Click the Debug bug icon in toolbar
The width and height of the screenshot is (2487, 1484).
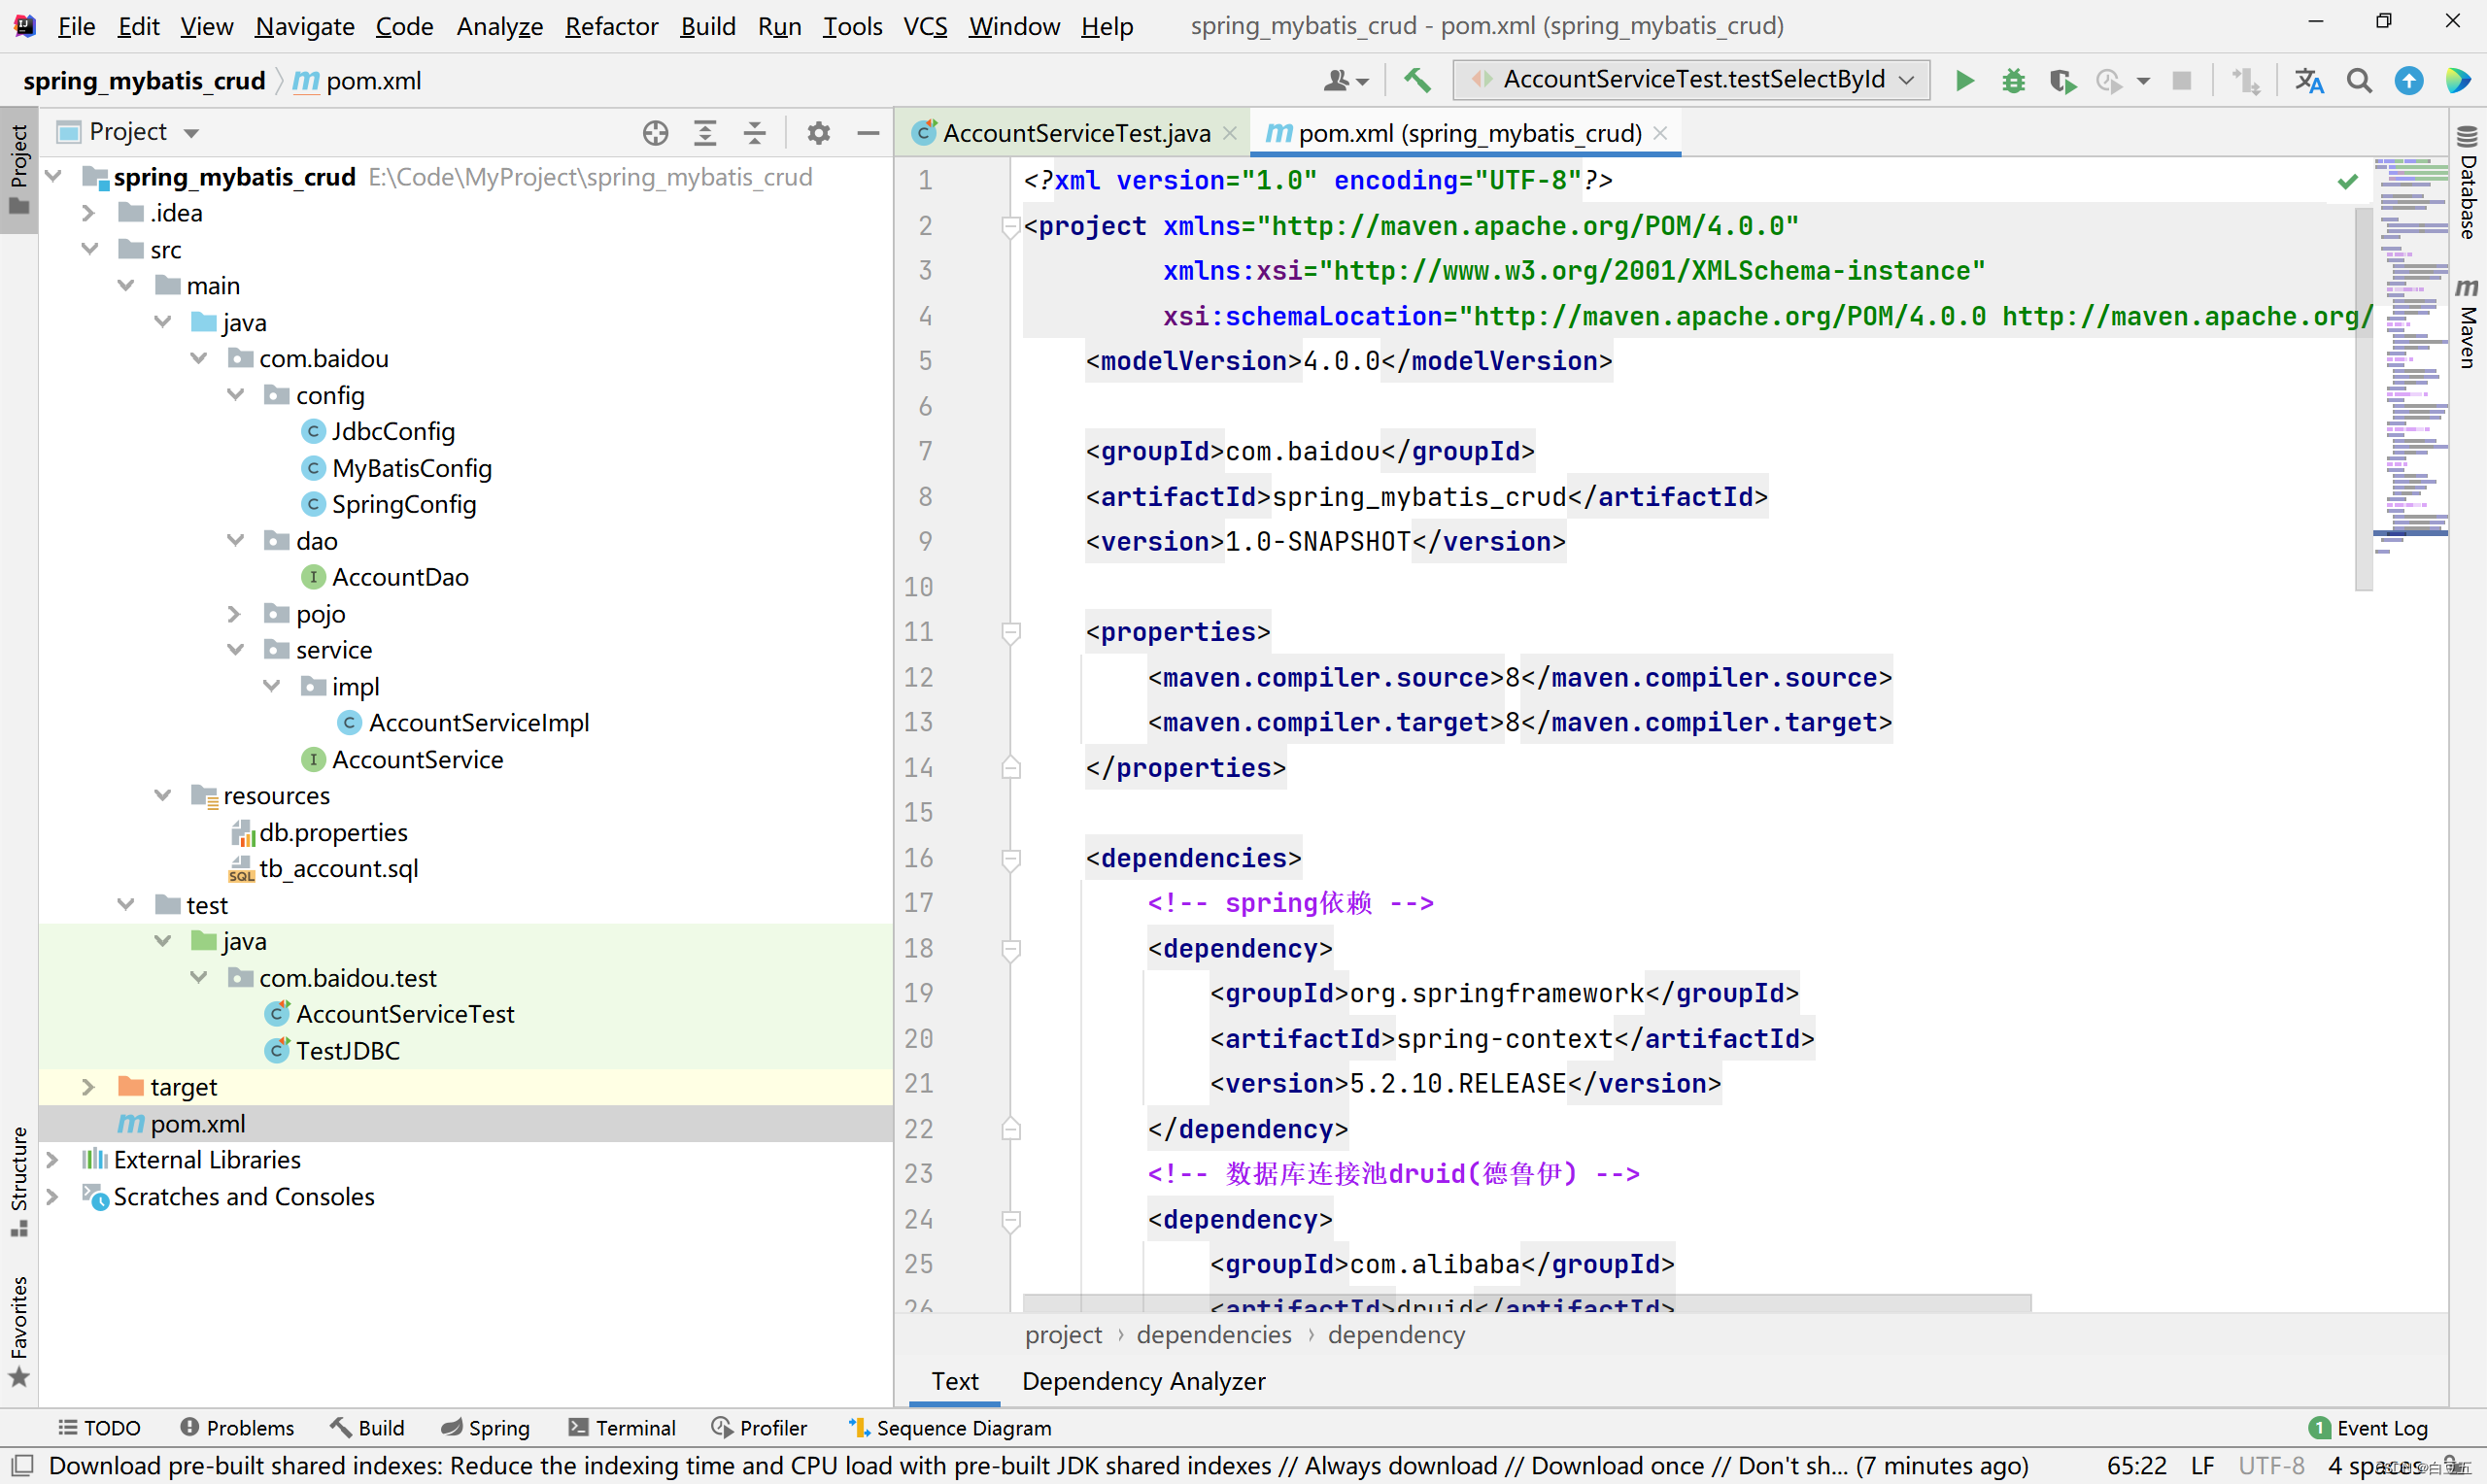(2013, 80)
